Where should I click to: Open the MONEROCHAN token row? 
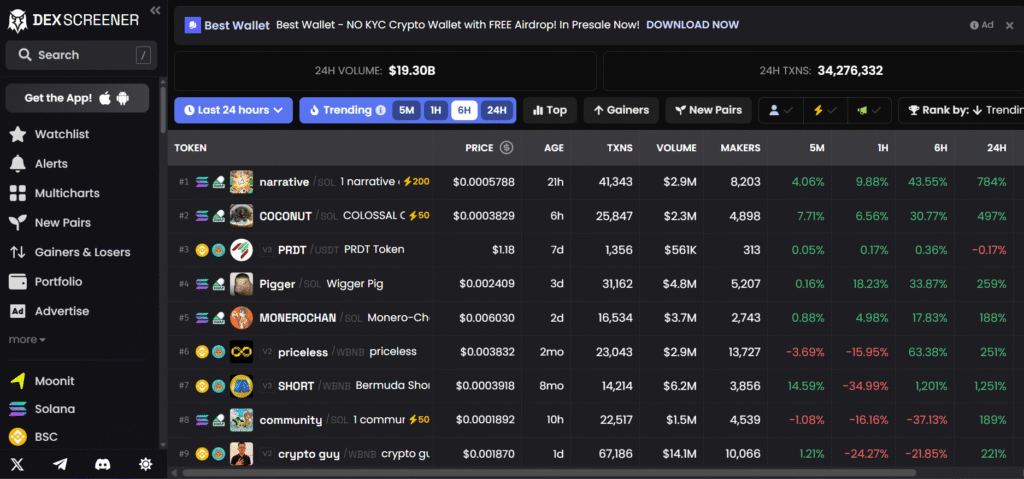click(596, 318)
